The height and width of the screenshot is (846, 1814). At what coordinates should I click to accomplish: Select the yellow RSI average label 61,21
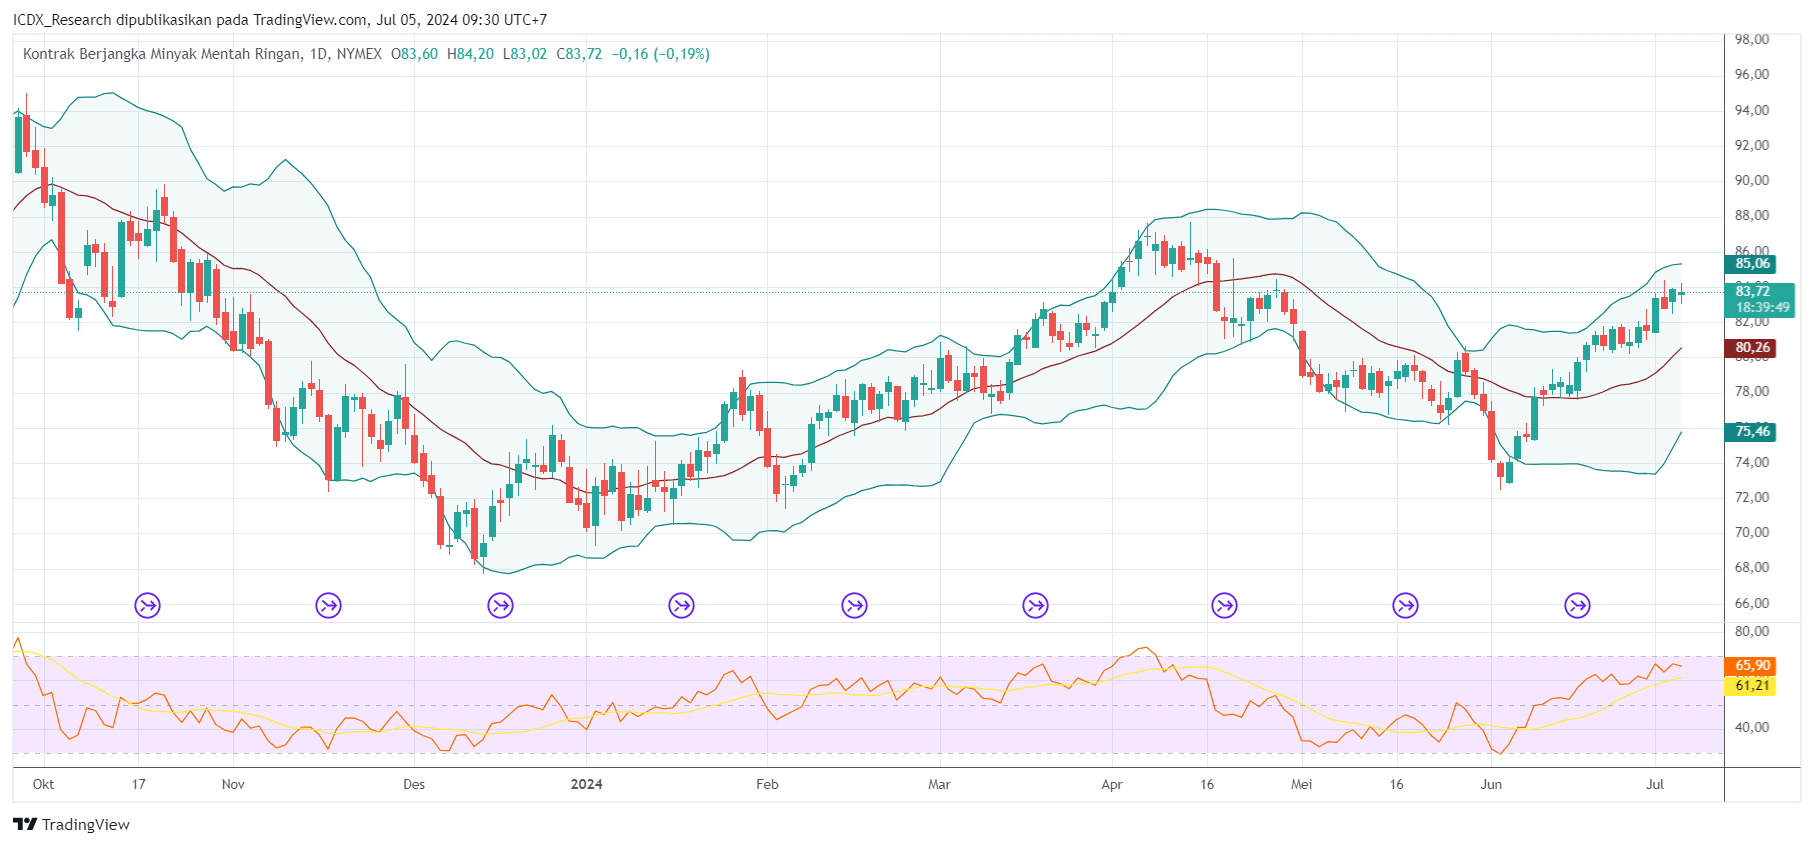click(1752, 685)
